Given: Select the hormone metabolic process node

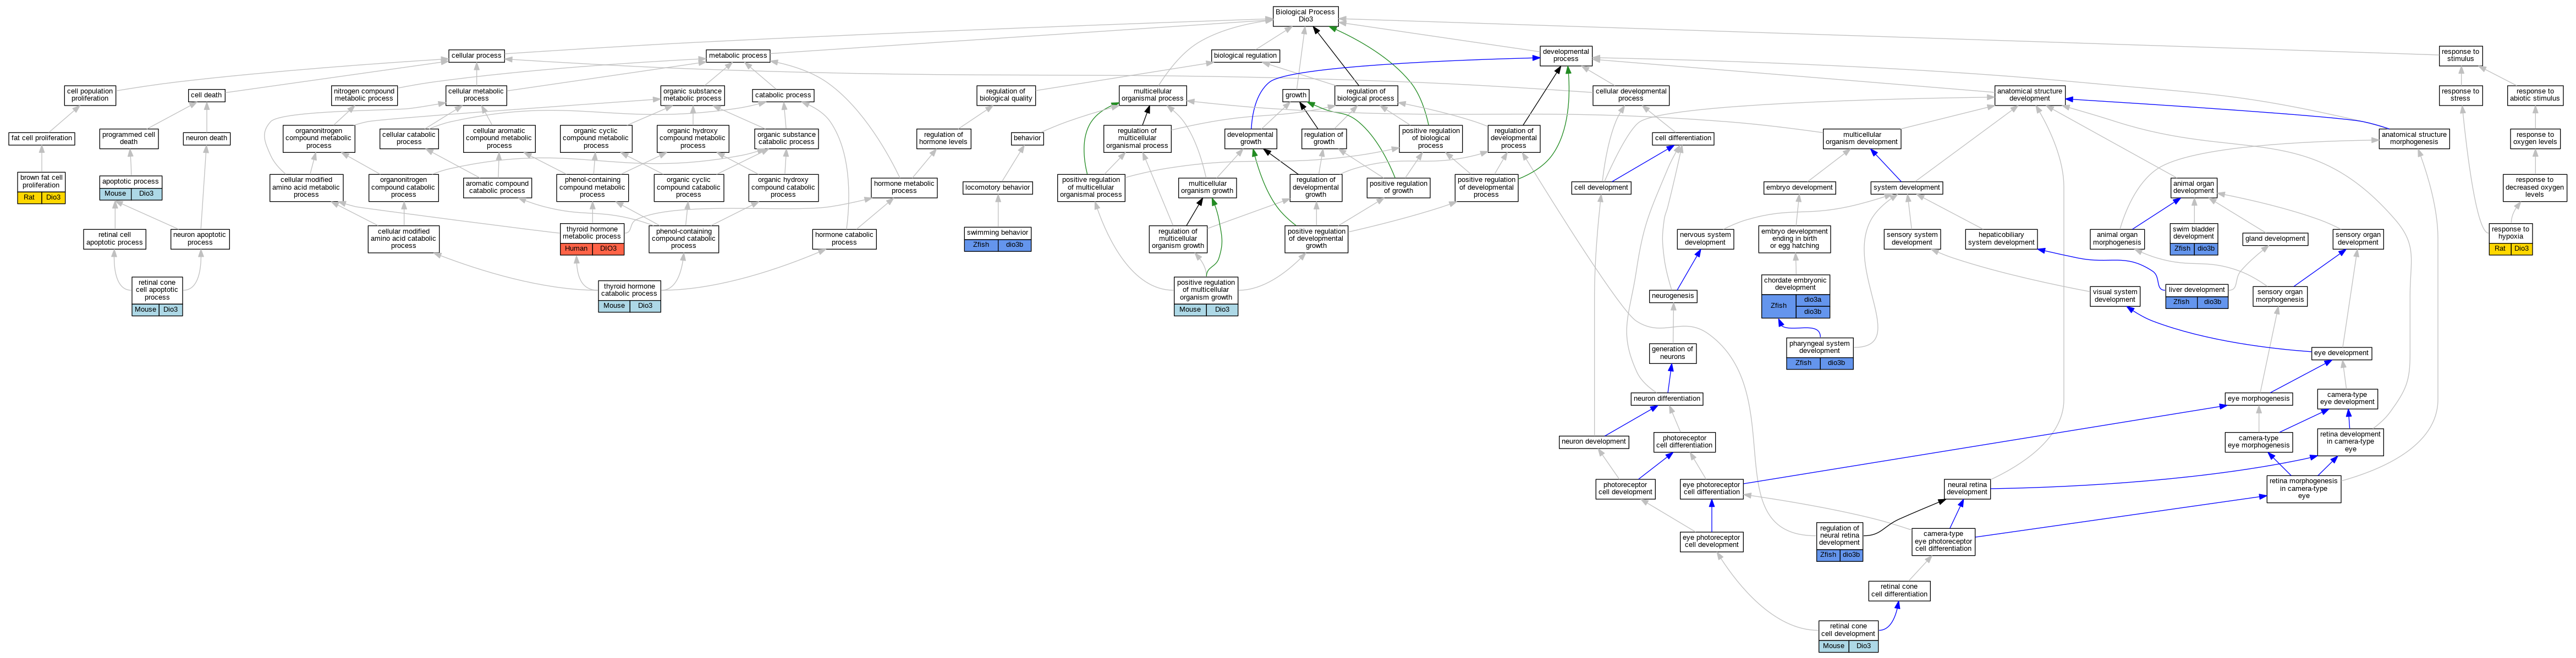Looking at the screenshot, I should [904, 187].
